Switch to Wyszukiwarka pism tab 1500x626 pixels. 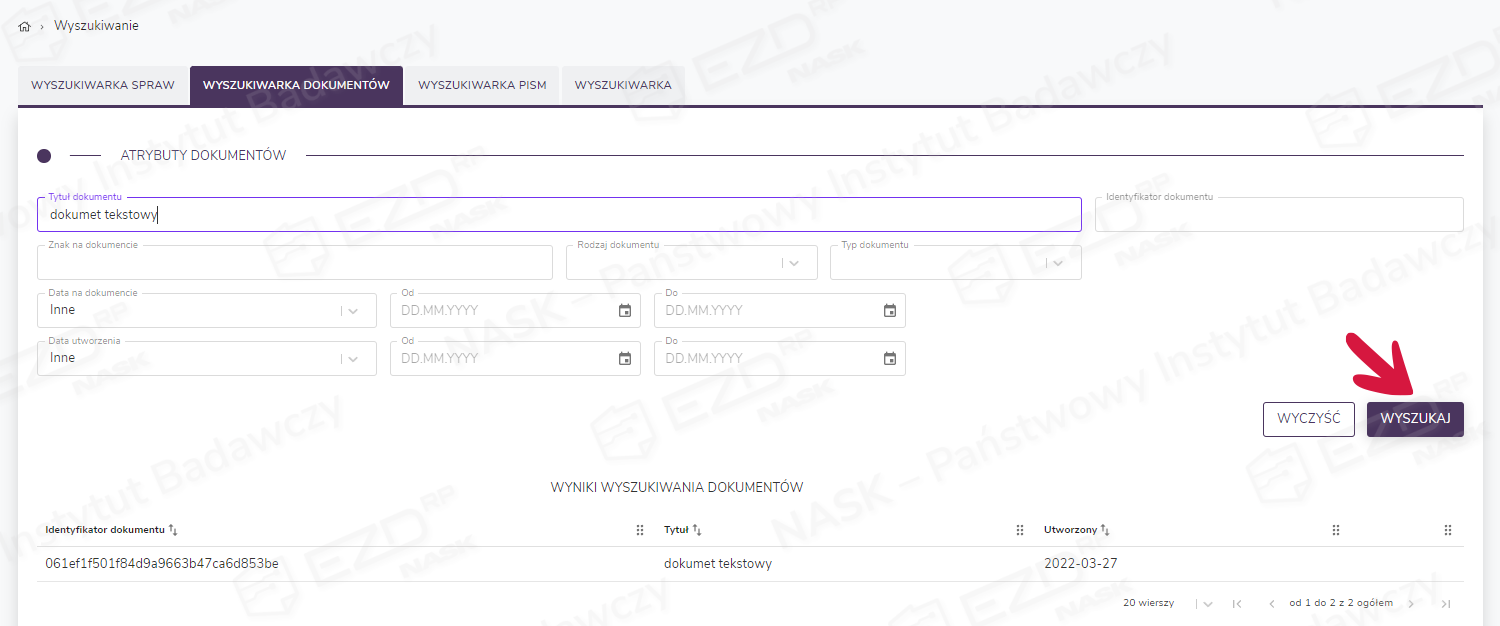(482, 86)
